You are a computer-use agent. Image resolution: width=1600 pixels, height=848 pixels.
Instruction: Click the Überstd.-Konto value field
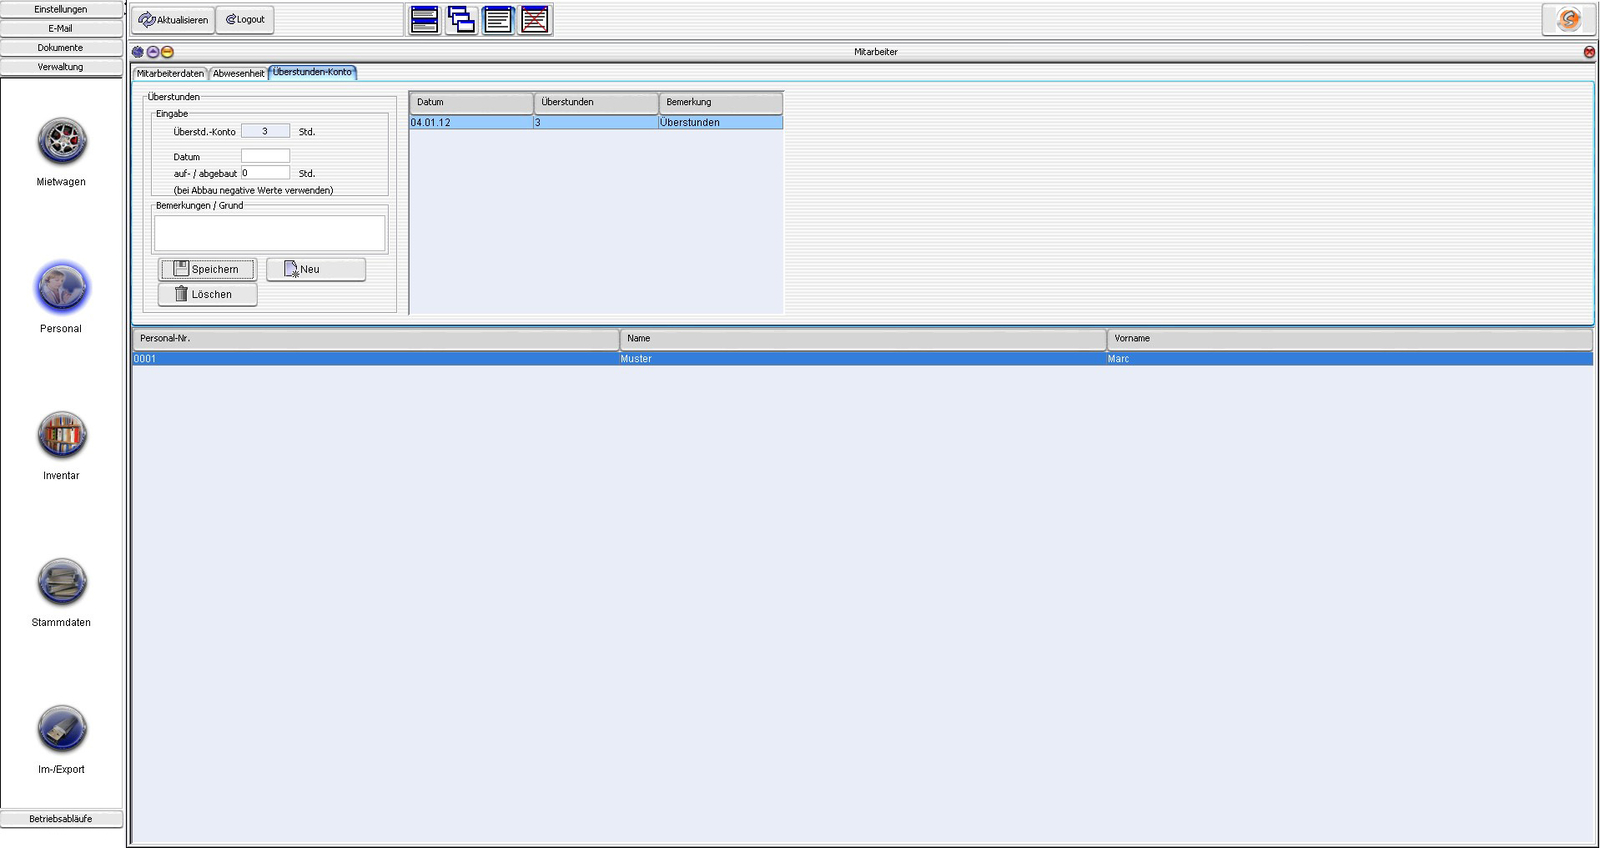[265, 131]
